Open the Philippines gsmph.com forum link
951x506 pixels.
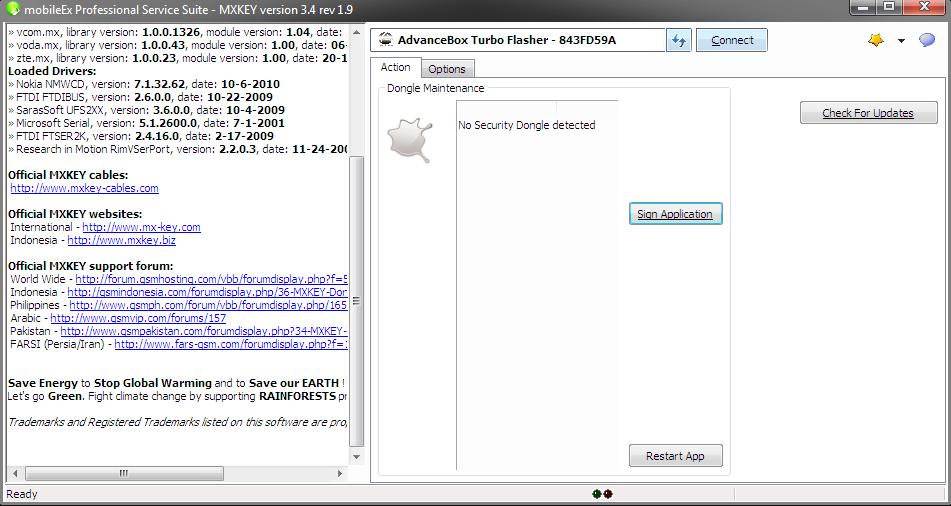[208, 305]
